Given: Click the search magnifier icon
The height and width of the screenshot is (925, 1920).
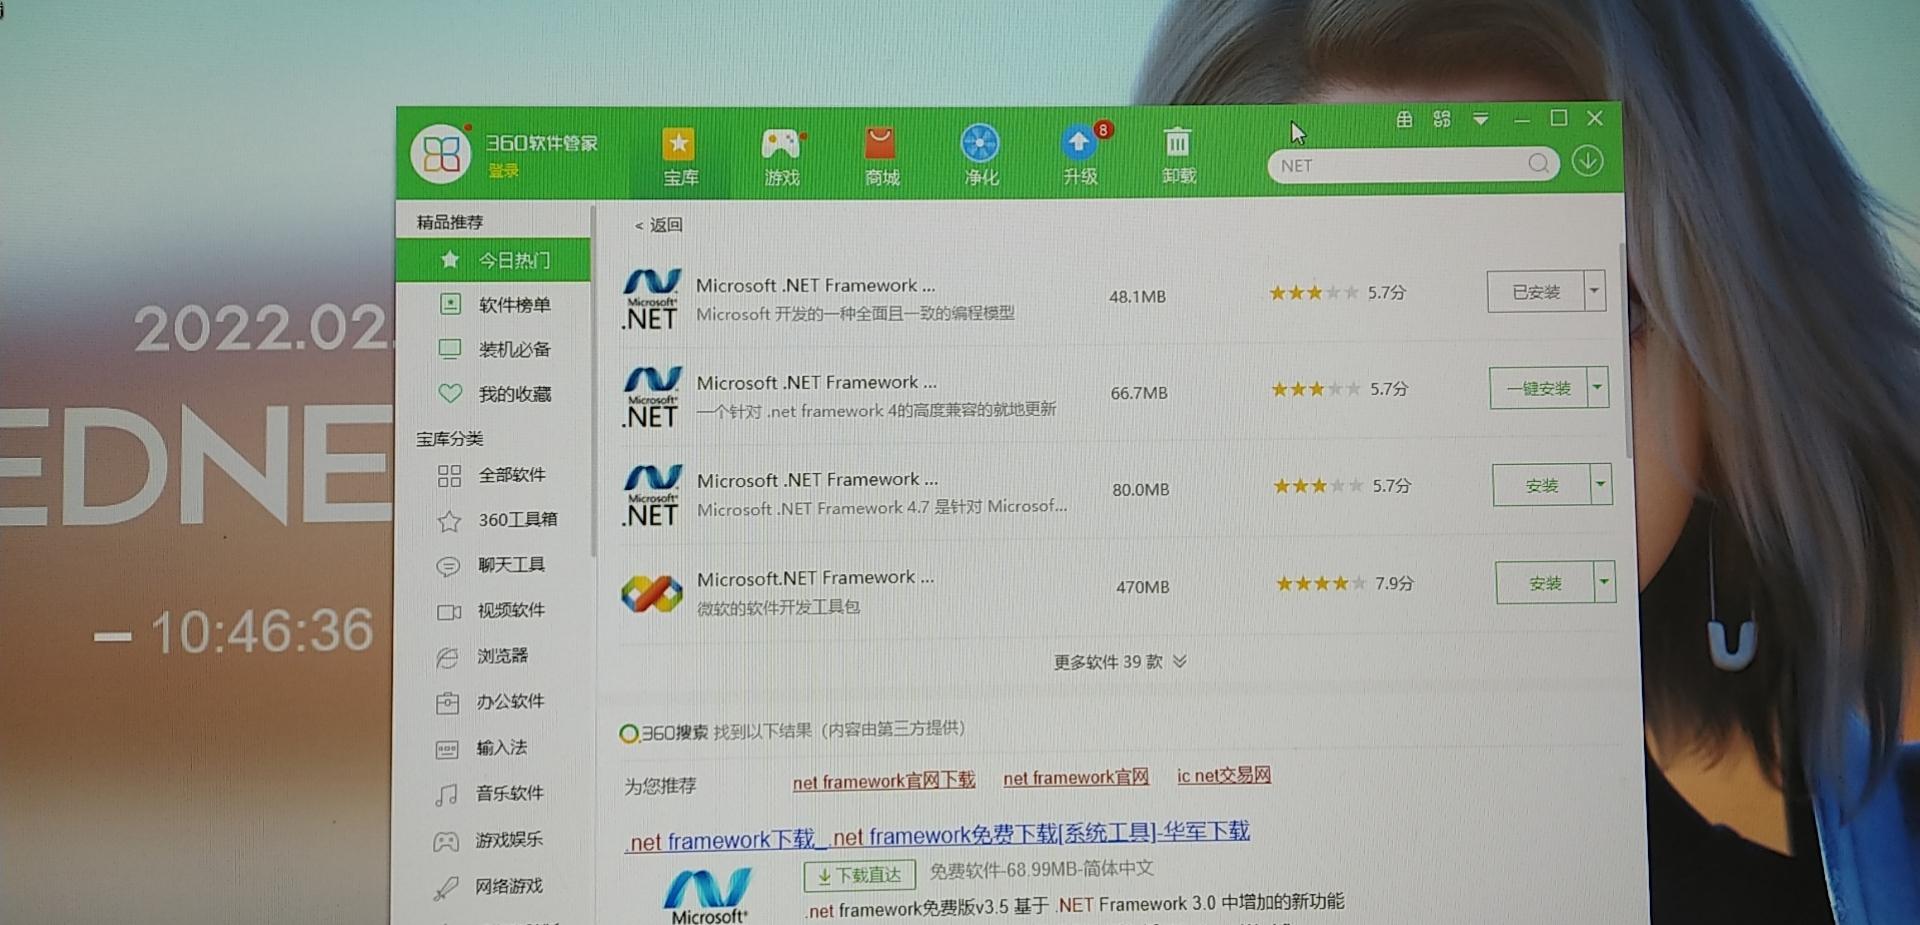Looking at the screenshot, I should (x=1538, y=164).
